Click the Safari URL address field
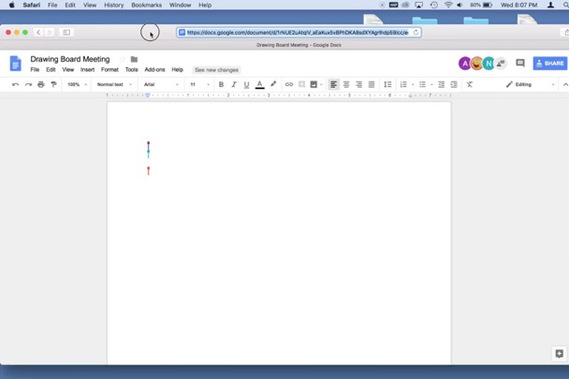Screen dimensions: 569x379 (x=299, y=32)
